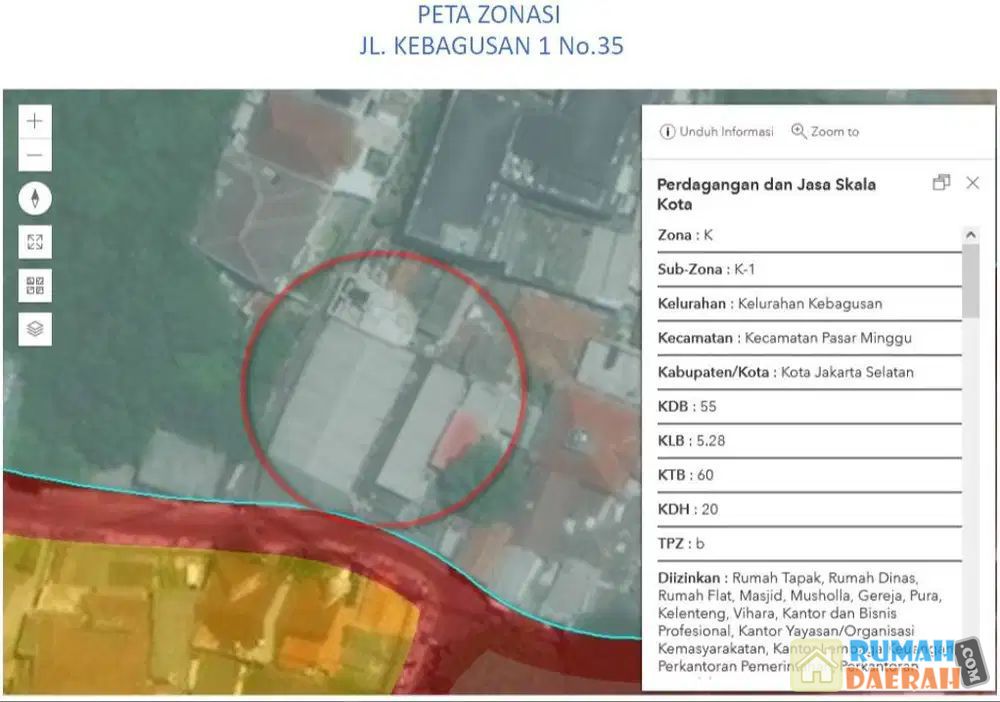
Task: Click the popup vertical scrollbar thumb
Action: 970,282
